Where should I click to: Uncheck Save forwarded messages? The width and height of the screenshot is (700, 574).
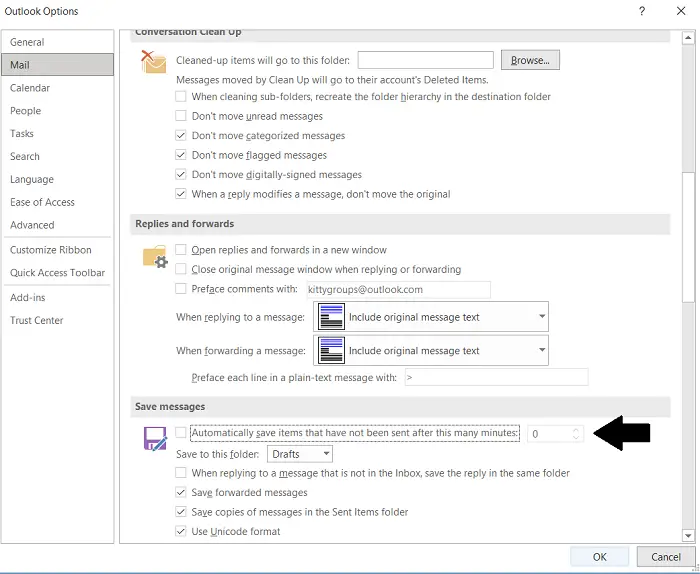pyautogui.click(x=181, y=492)
